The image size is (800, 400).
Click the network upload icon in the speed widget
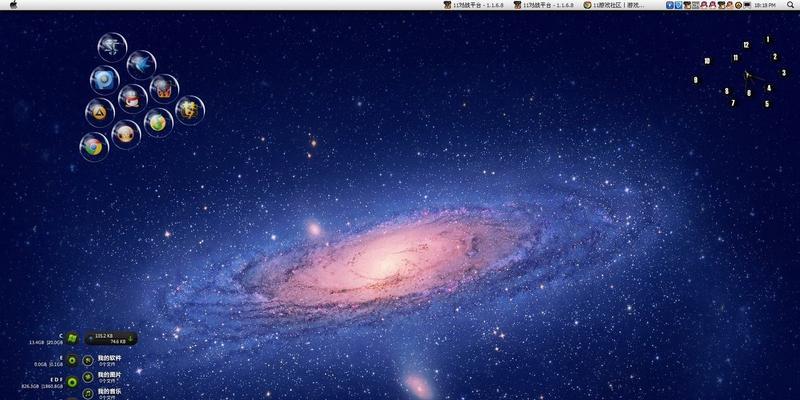click(x=90, y=338)
